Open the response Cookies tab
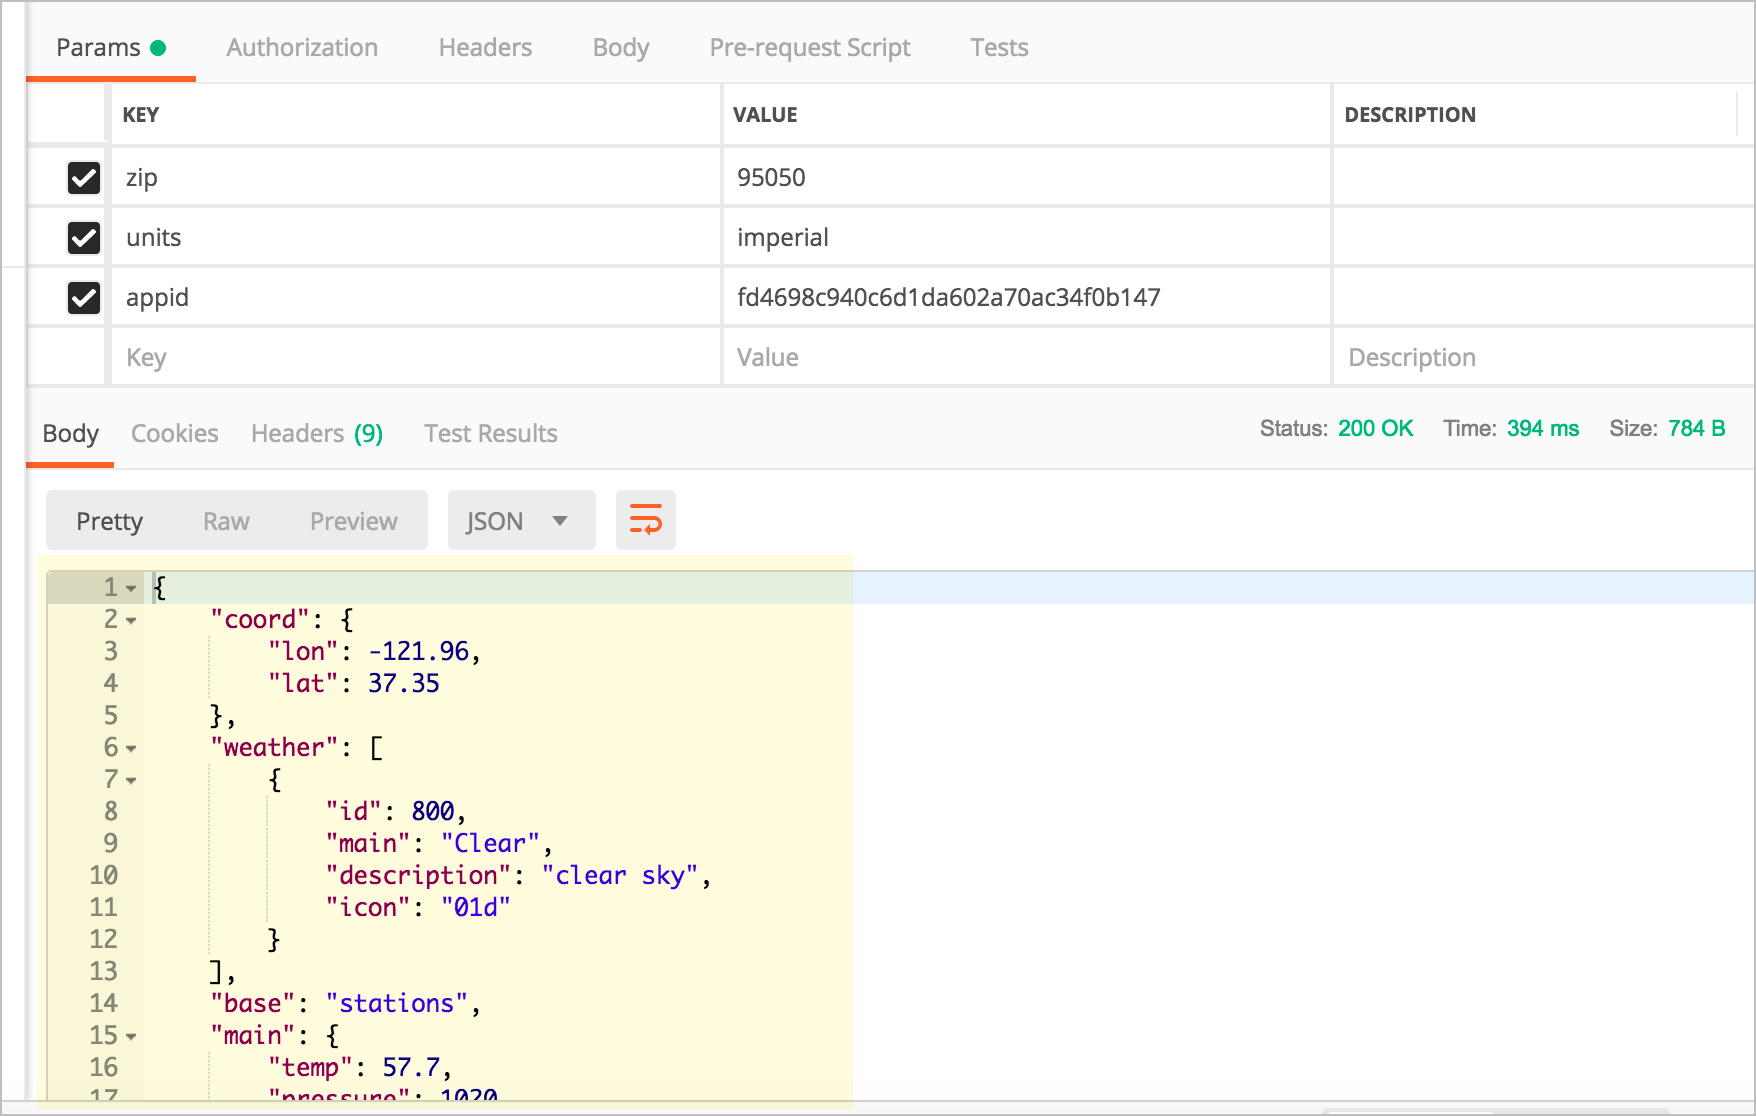The width and height of the screenshot is (1756, 1116). point(175,434)
